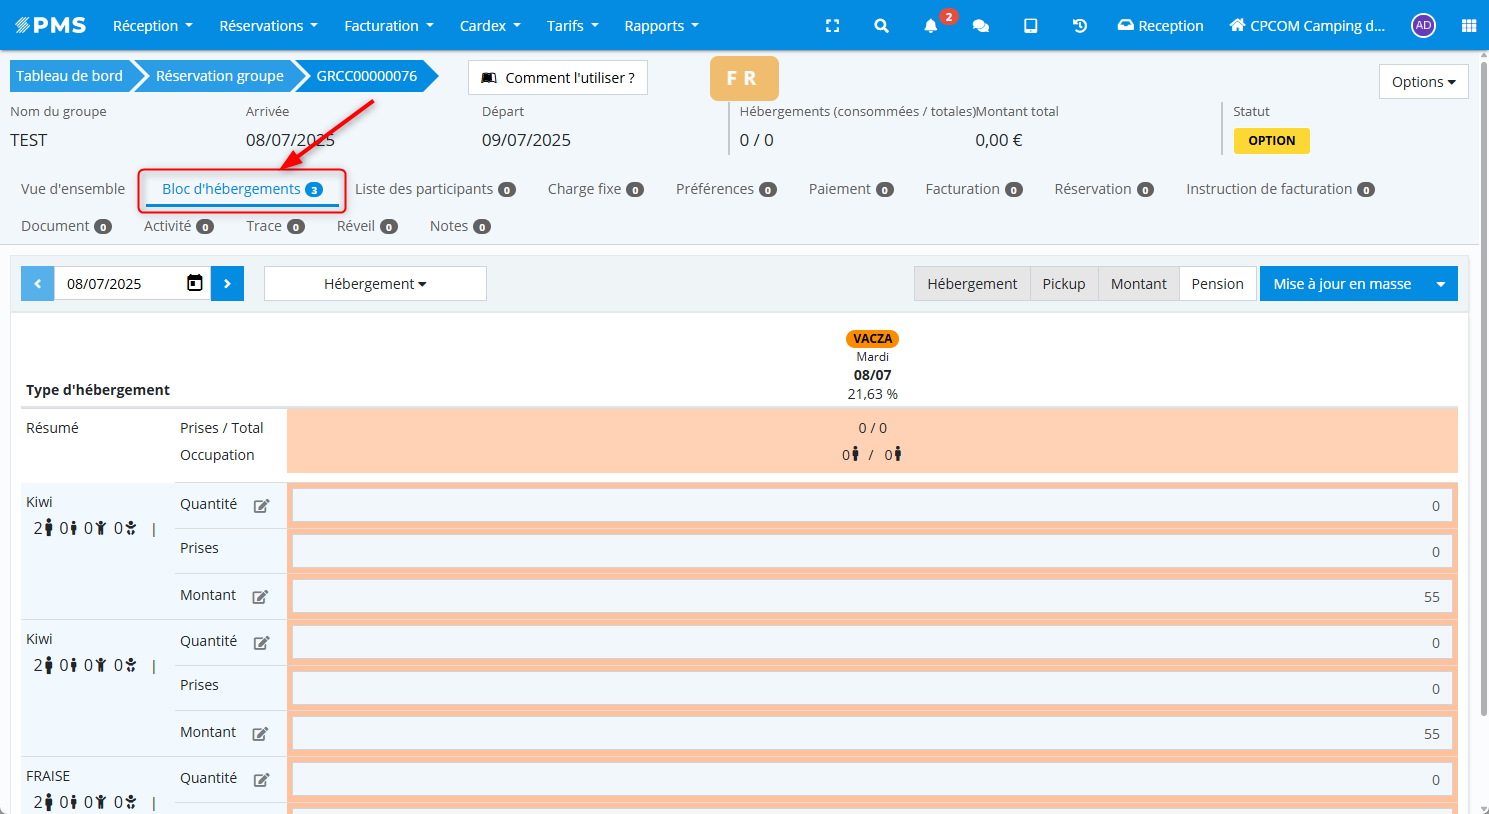Open notifications bell with badge
Screen dimensions: 1489x814
(931, 26)
